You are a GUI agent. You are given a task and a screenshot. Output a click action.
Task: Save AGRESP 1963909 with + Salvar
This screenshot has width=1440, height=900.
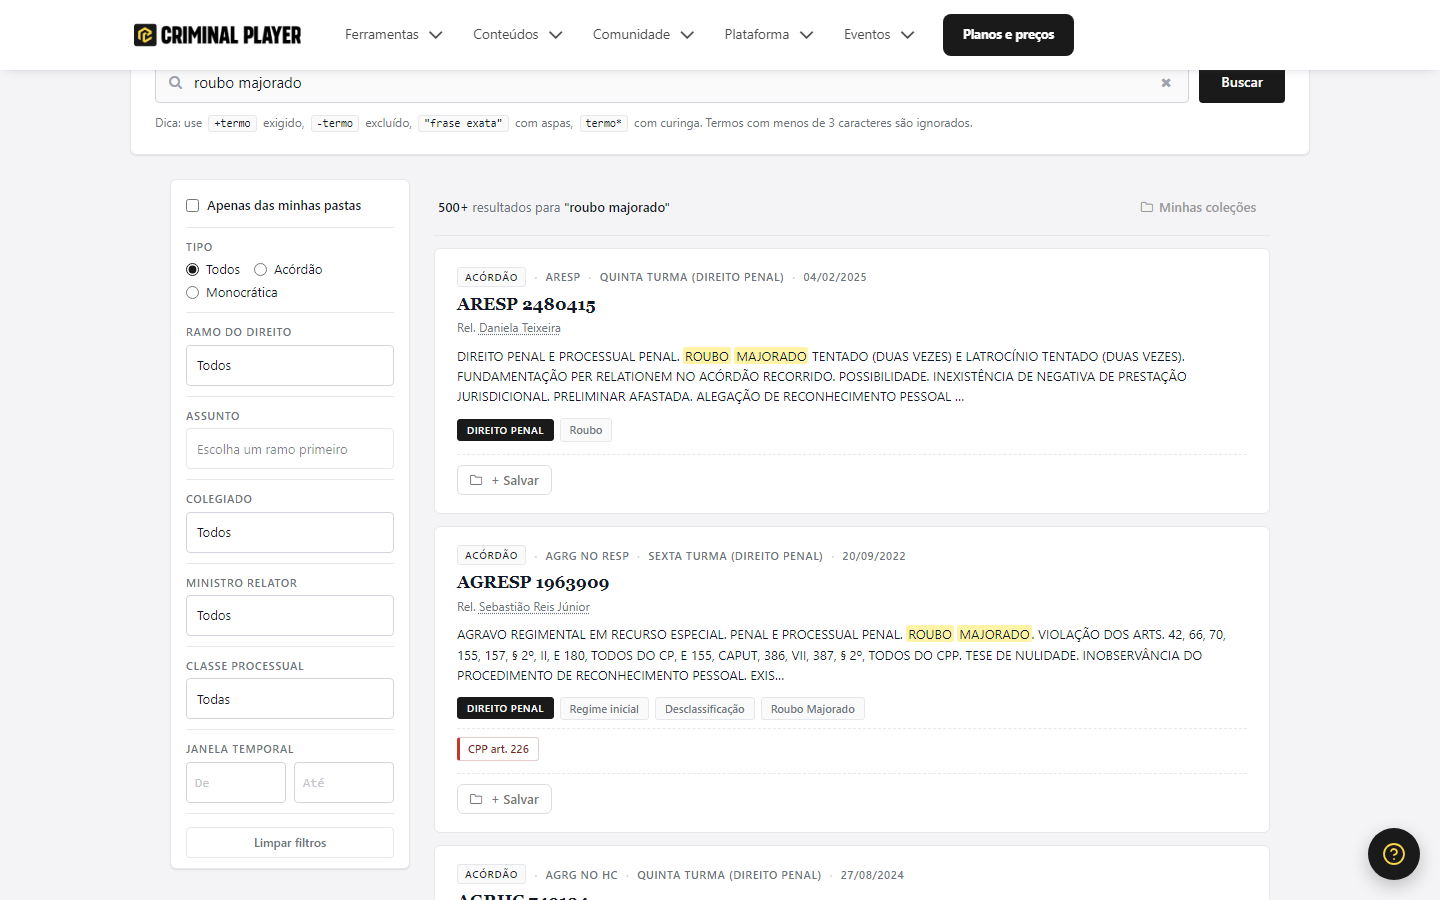[x=504, y=799]
